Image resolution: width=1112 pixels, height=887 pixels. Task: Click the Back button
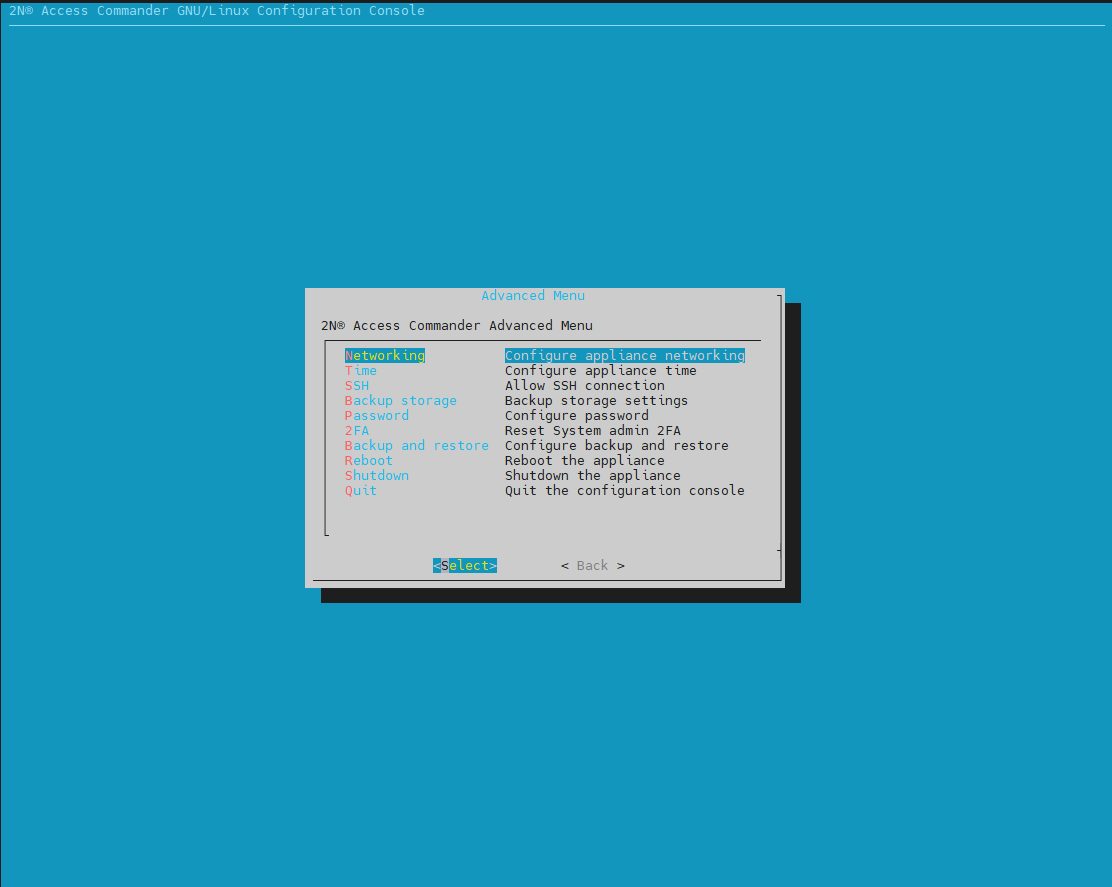tap(592, 565)
